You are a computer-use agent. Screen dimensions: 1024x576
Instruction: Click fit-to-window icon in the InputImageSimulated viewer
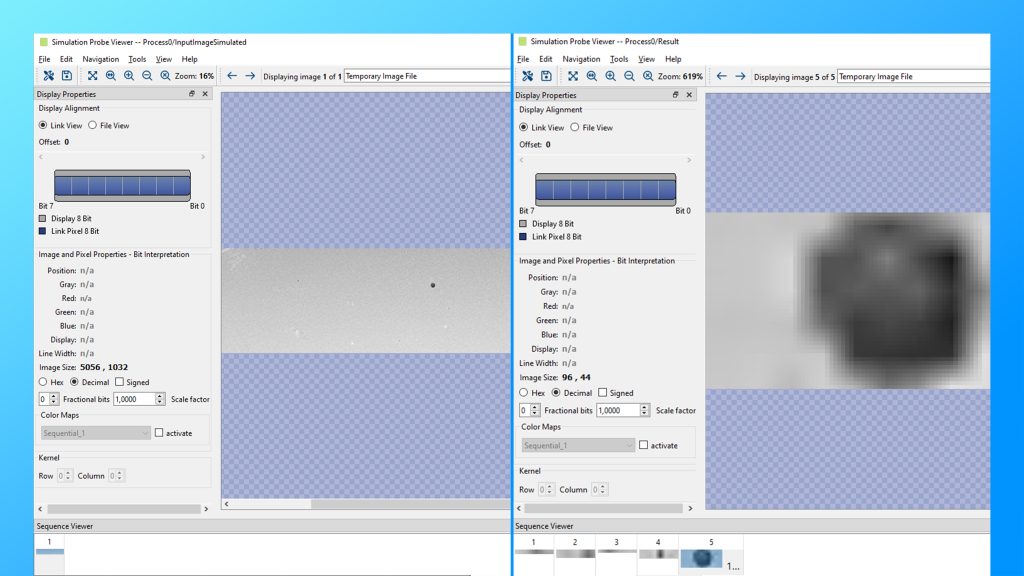(92, 76)
